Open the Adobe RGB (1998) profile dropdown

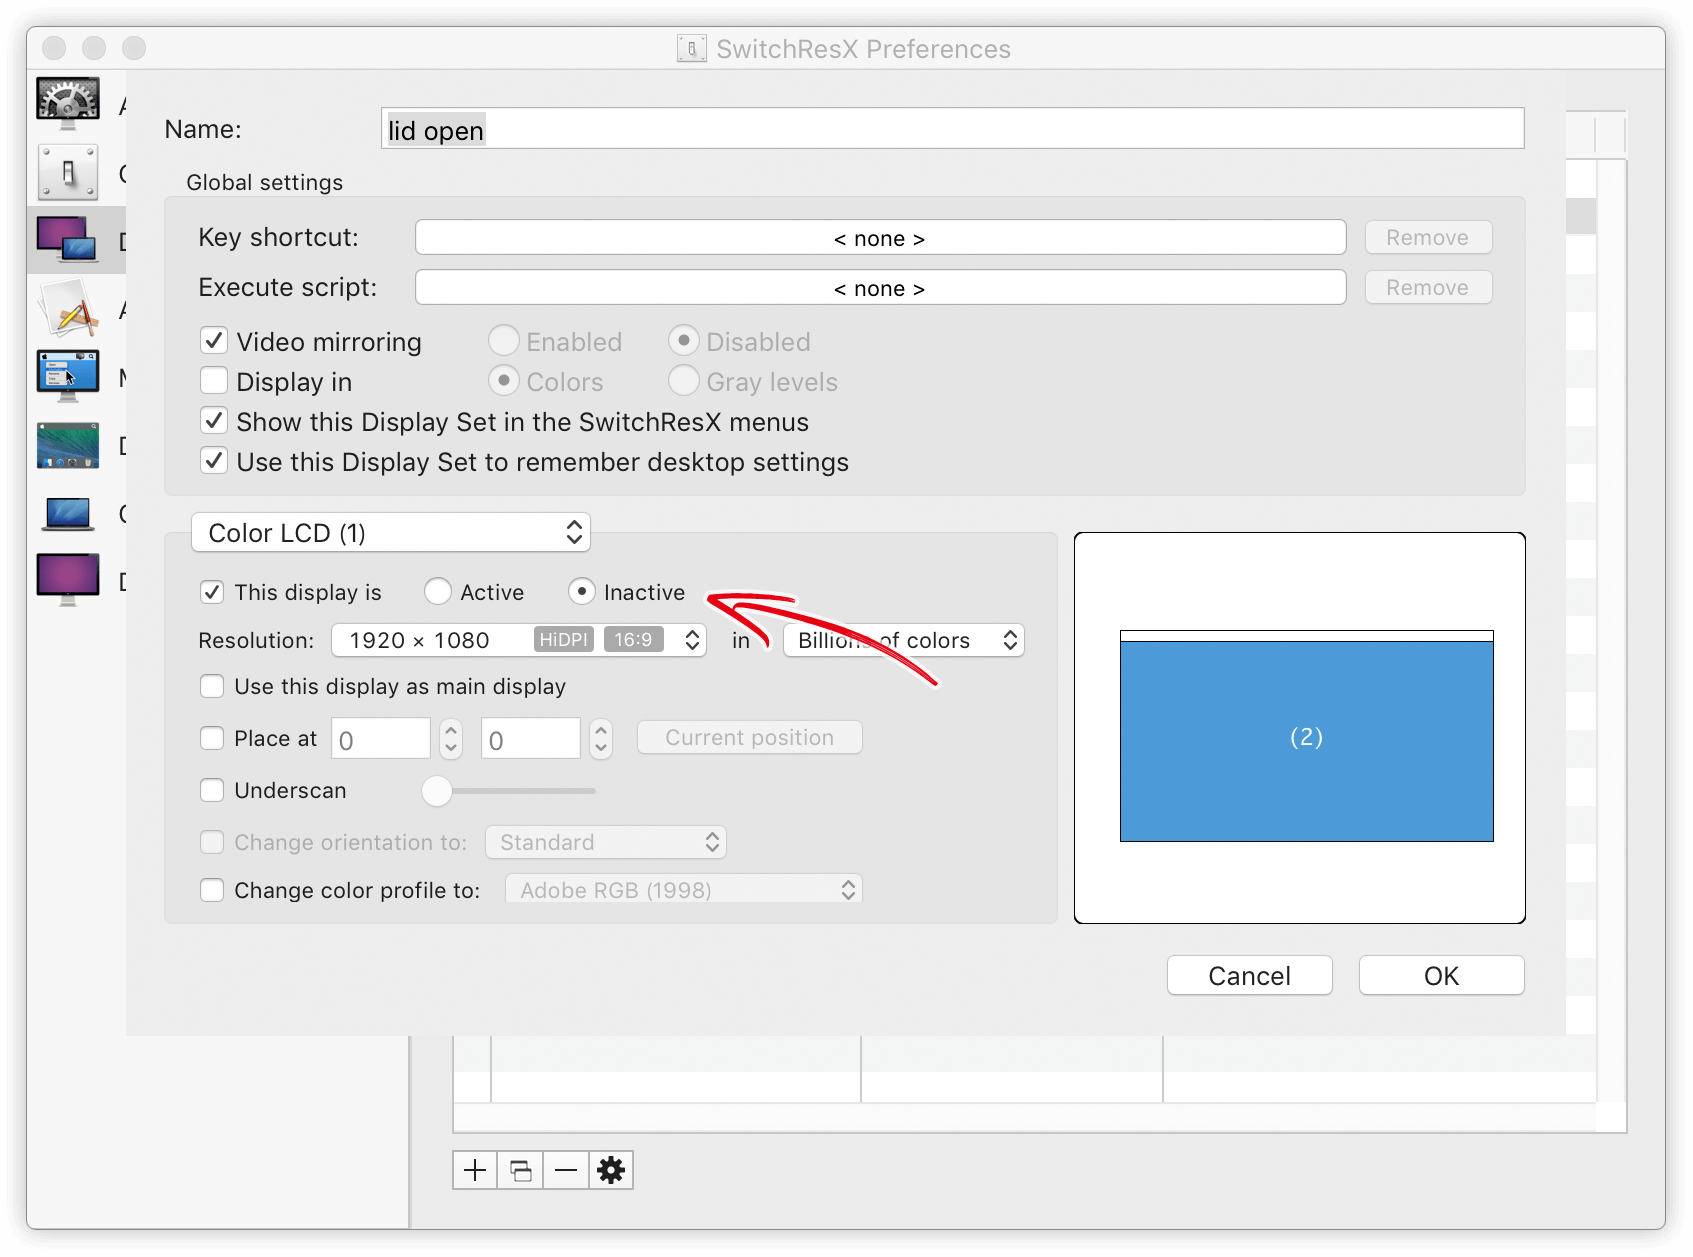pos(684,890)
